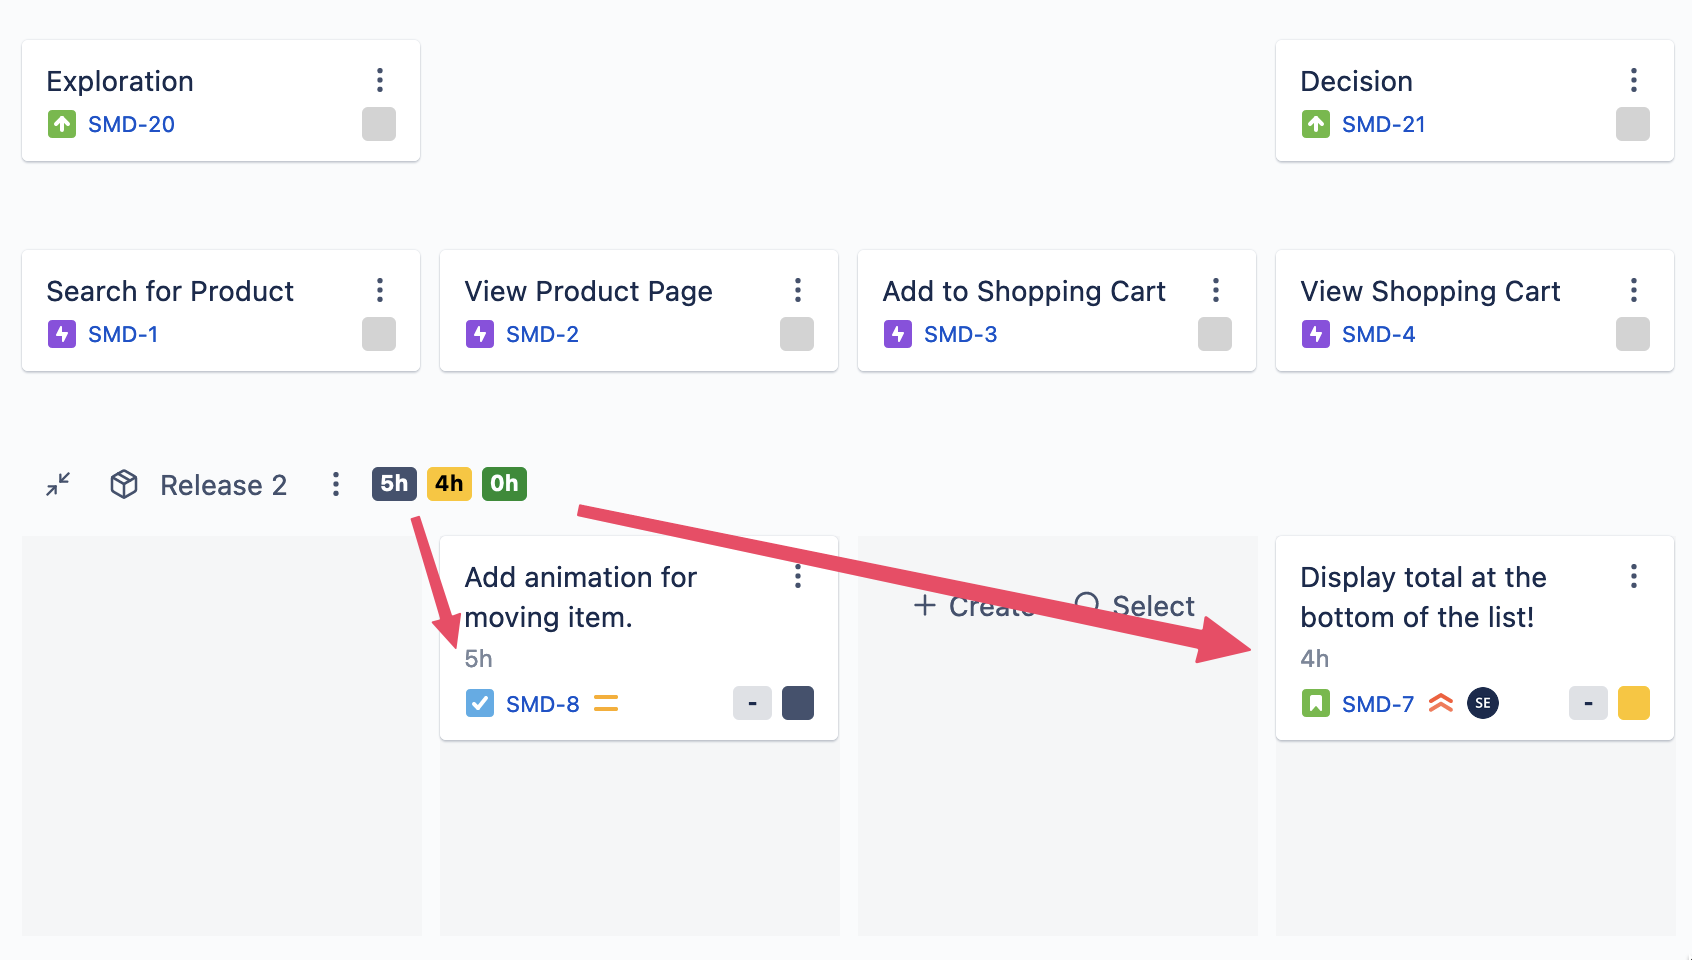Click the SMD-21 green arrow issue icon

coord(1316,124)
